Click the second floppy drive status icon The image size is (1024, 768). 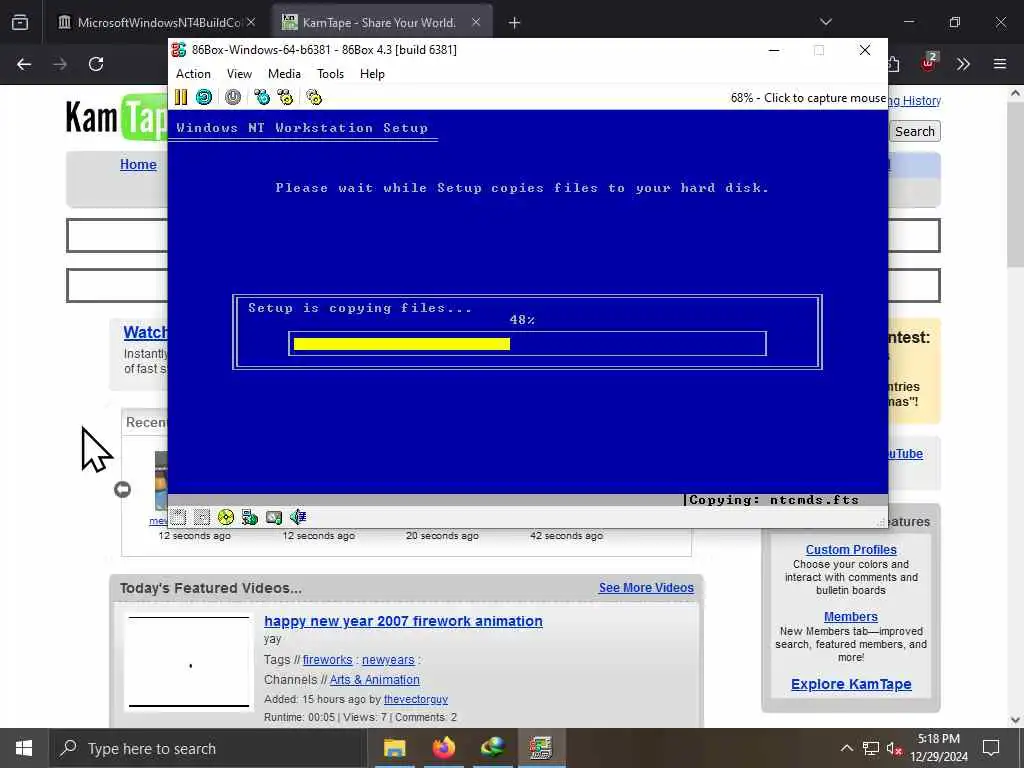202,517
